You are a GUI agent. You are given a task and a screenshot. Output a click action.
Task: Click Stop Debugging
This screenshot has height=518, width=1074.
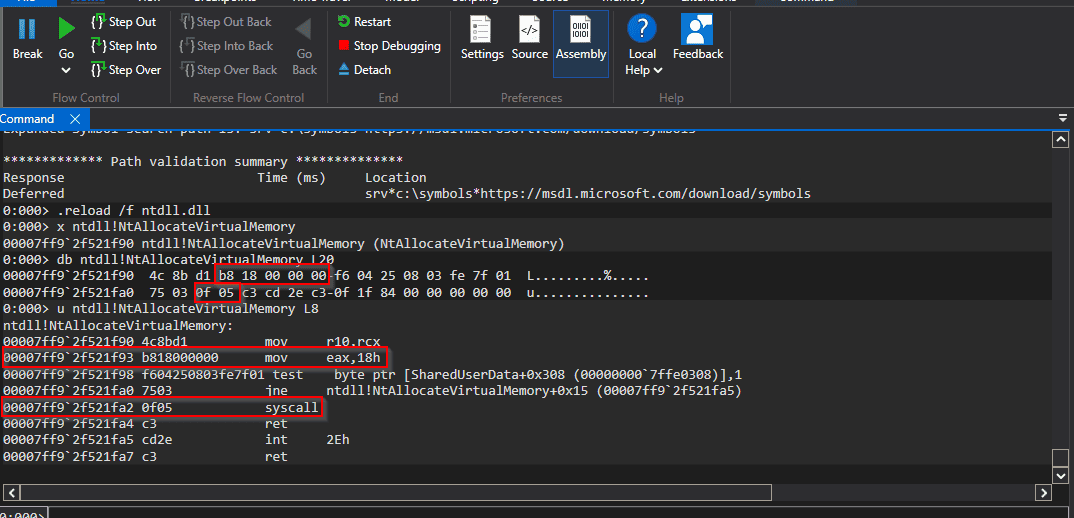[x=389, y=46]
